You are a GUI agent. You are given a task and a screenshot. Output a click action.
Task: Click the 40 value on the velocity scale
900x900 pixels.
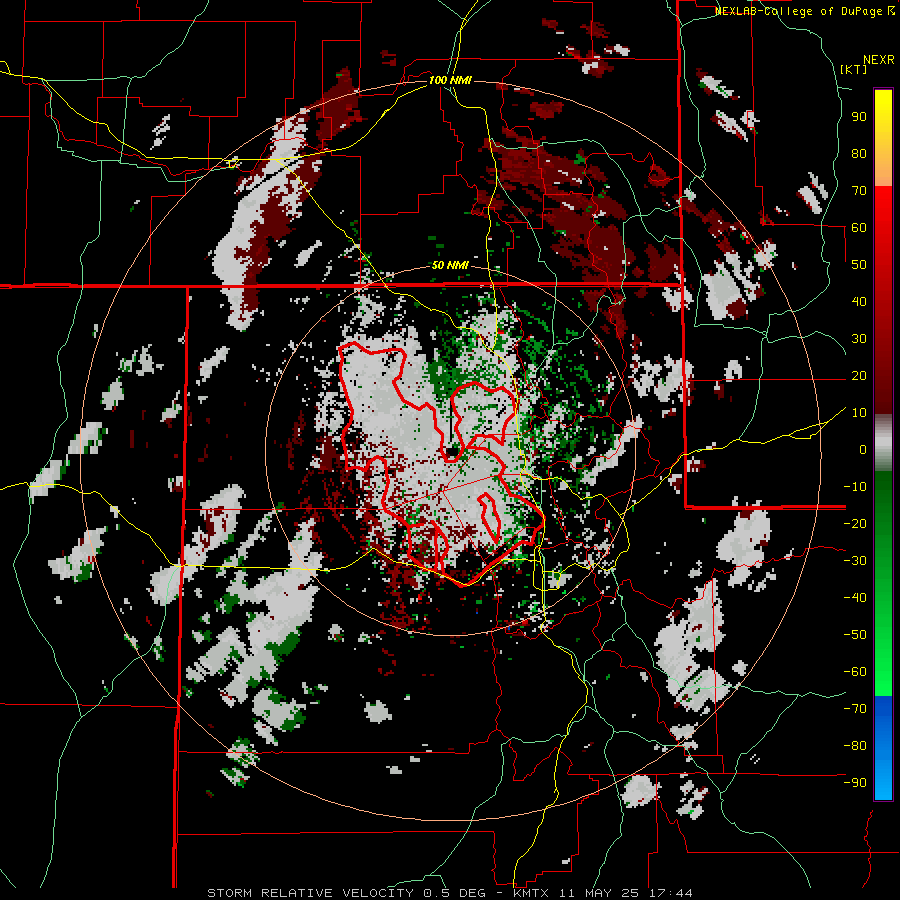tap(859, 301)
